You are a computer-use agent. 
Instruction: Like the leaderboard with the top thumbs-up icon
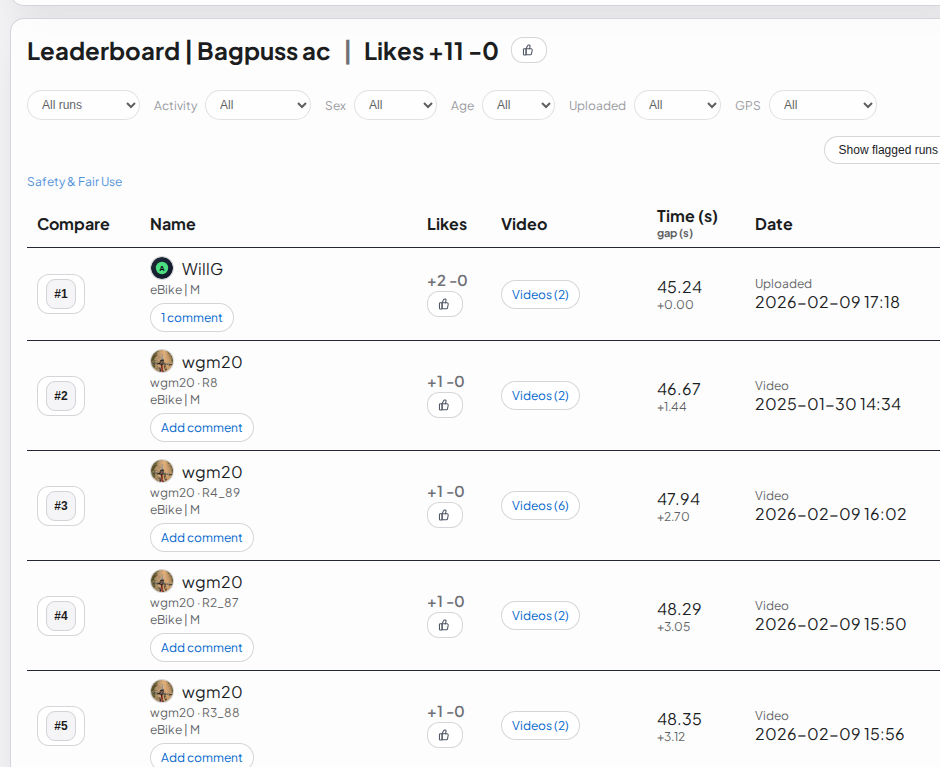[528, 50]
